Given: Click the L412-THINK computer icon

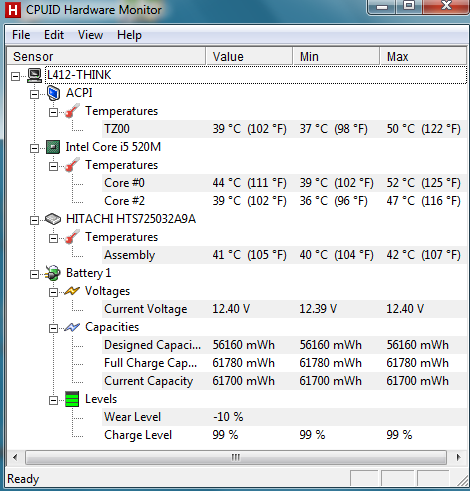Looking at the screenshot, I should click(x=34, y=75).
